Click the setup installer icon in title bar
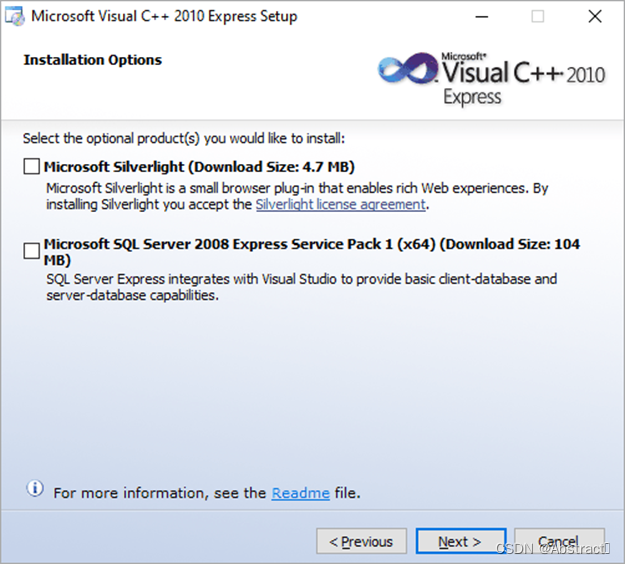 [x=15, y=17]
